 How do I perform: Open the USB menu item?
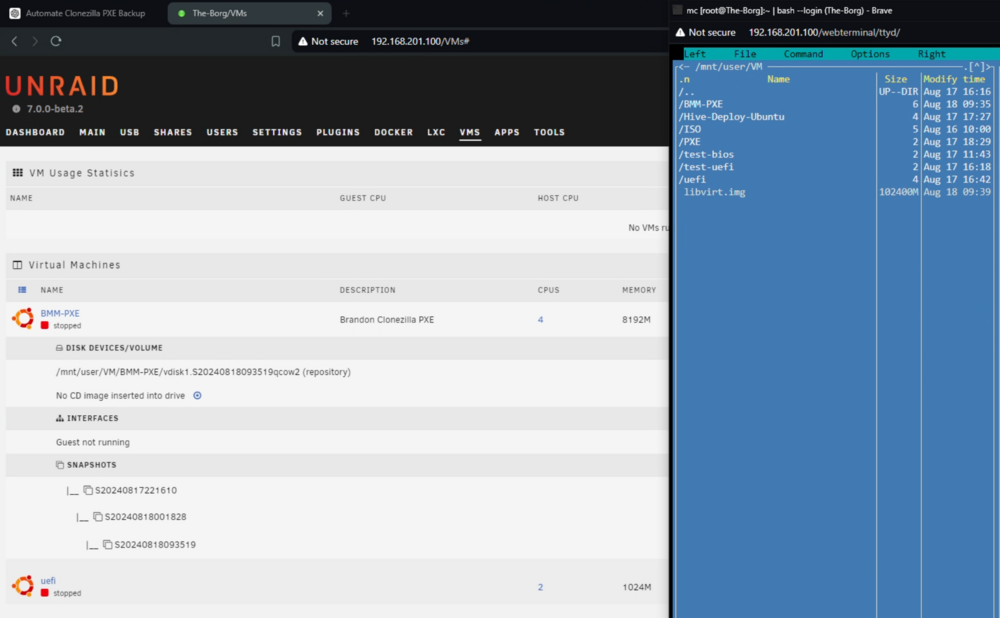pyautogui.click(x=129, y=132)
